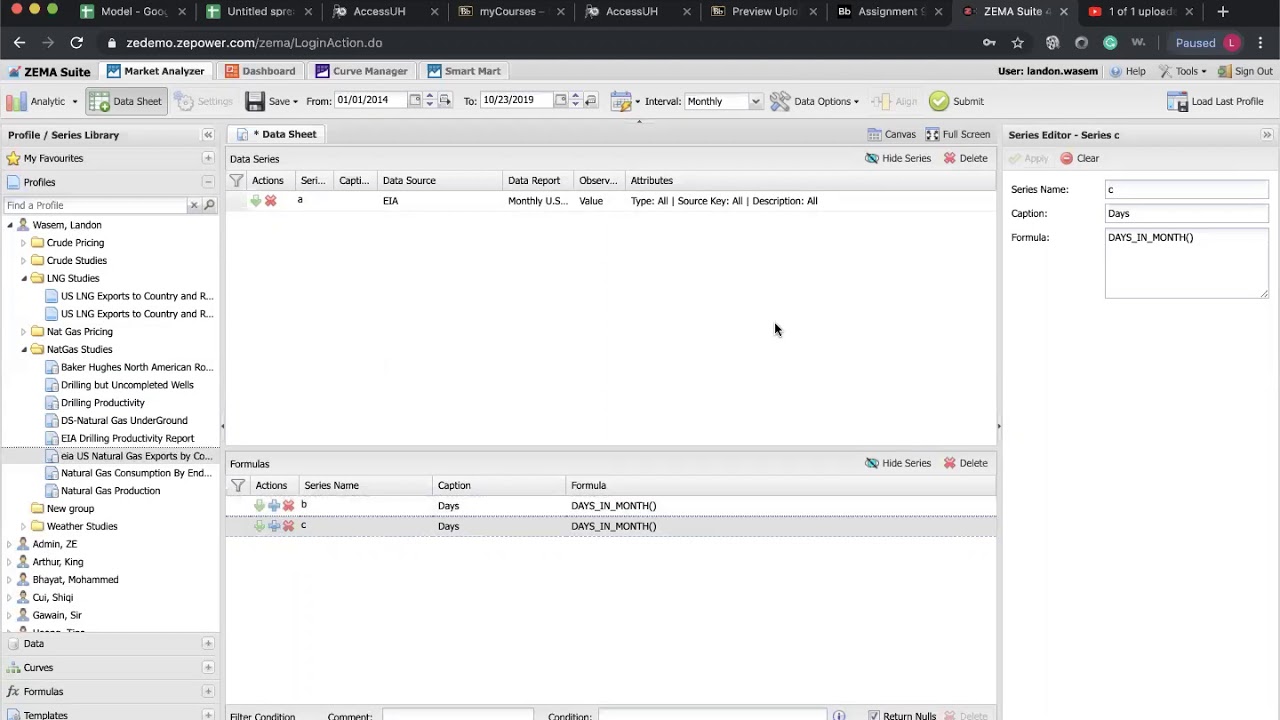This screenshot has height=720, width=1280.
Task: Click the blue plus icon on formula b
Action: [273, 506]
